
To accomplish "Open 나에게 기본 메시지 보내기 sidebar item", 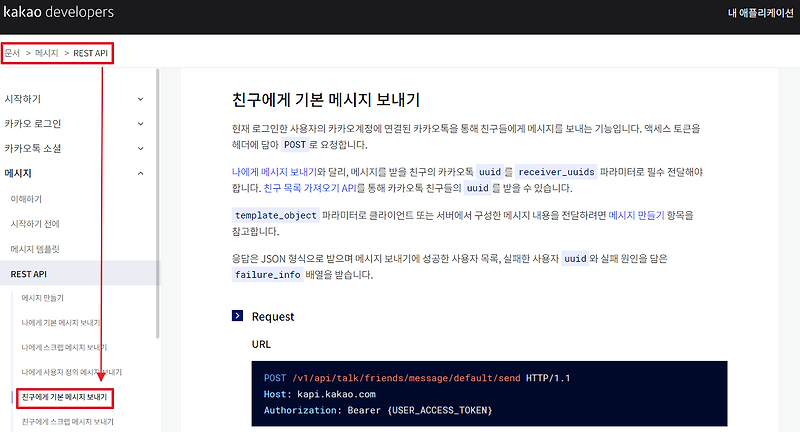I will pos(61,323).
